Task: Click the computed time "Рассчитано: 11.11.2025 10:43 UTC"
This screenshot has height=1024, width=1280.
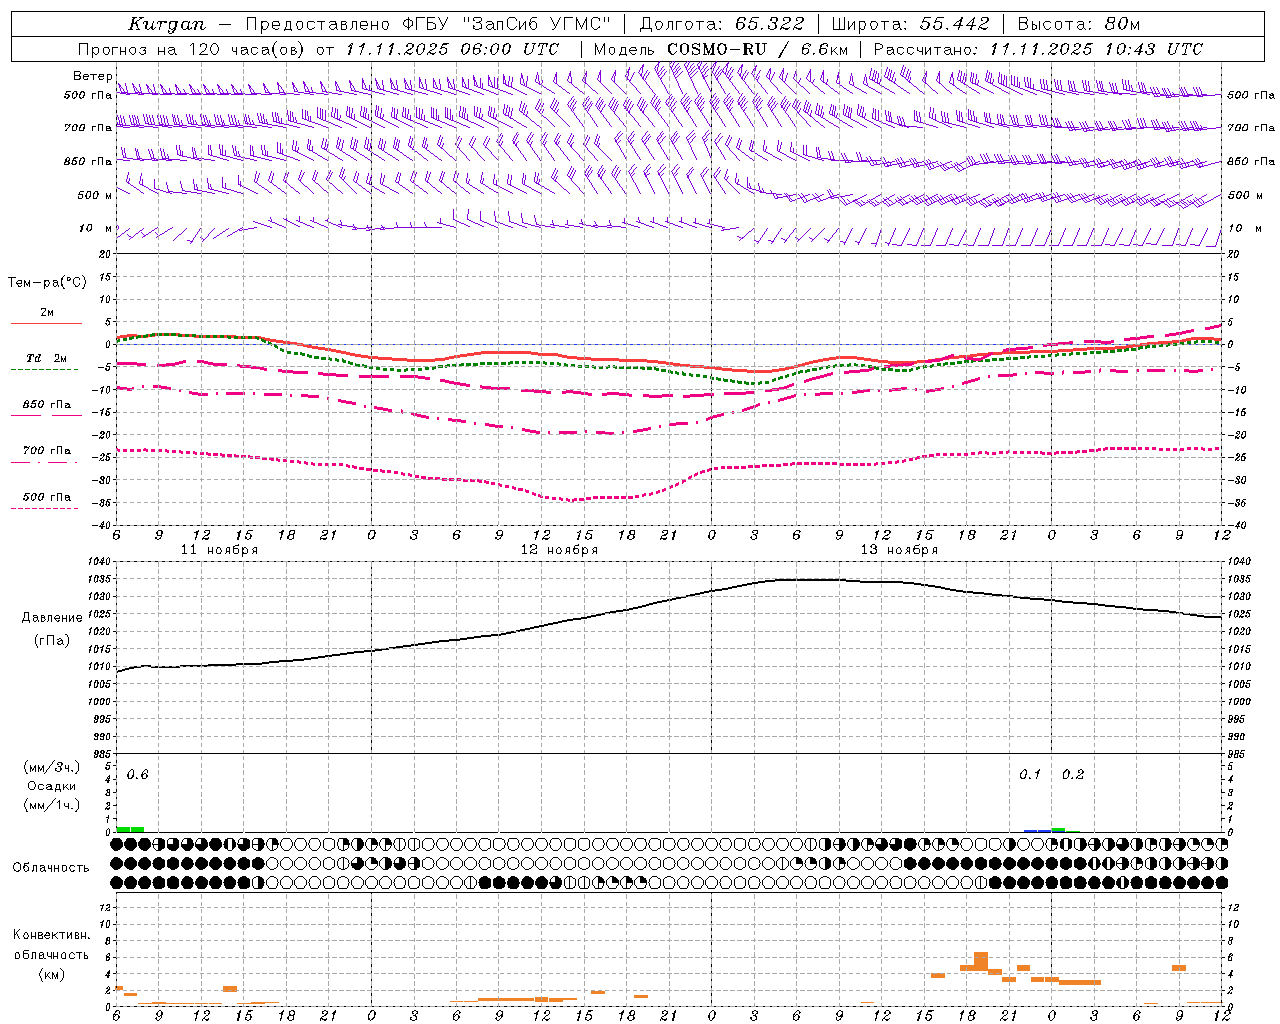Action: click(x=1038, y=49)
